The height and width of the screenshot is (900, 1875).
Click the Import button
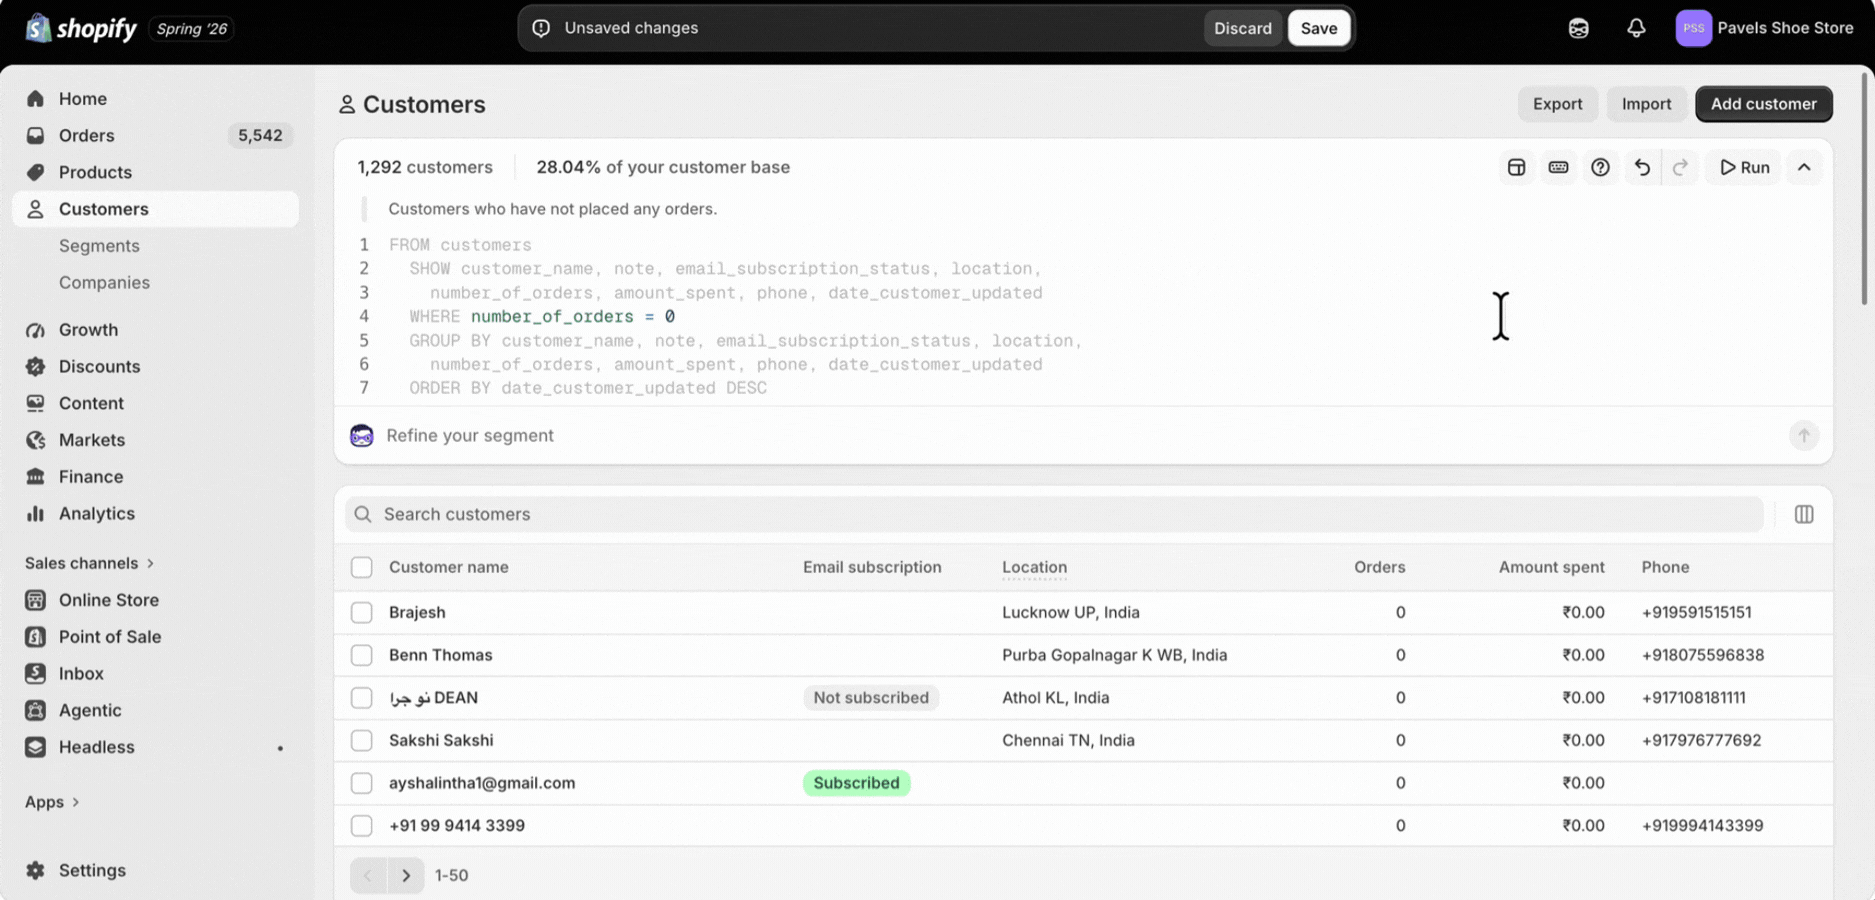(1646, 104)
